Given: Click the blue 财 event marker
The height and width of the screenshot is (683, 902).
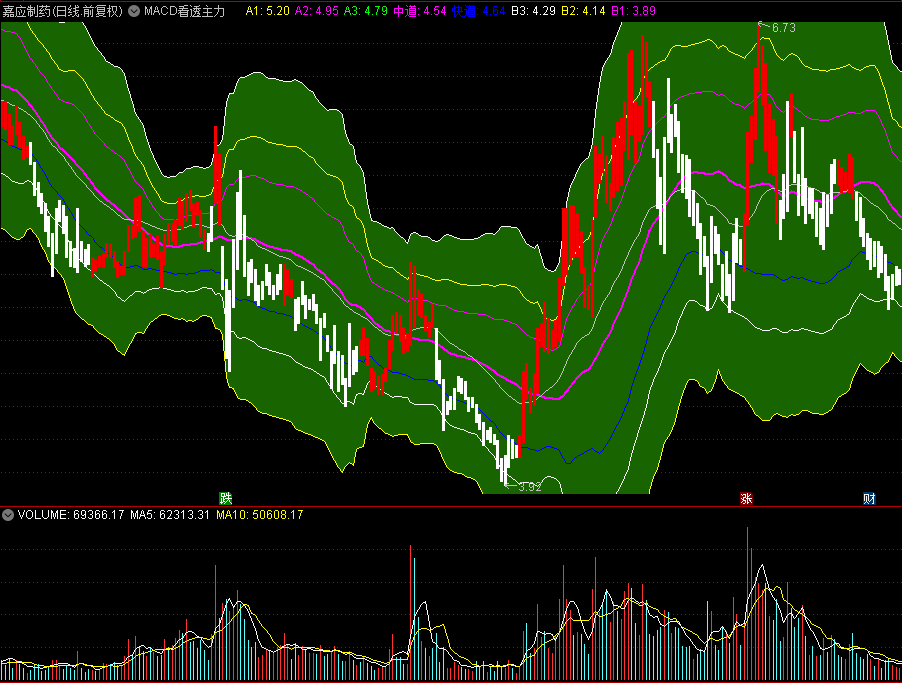Looking at the screenshot, I should coord(869,498).
